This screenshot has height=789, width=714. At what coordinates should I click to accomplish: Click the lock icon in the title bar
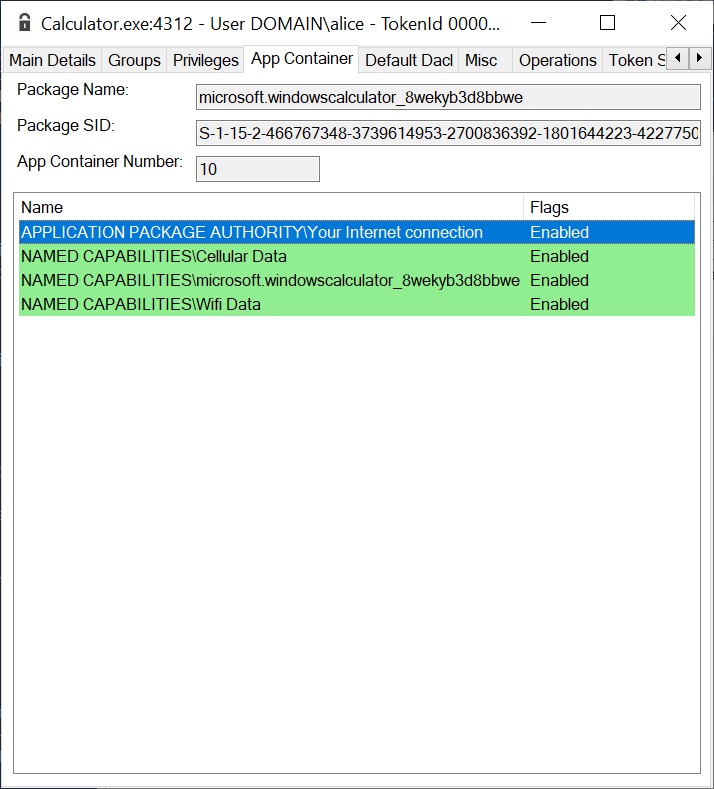click(25, 23)
